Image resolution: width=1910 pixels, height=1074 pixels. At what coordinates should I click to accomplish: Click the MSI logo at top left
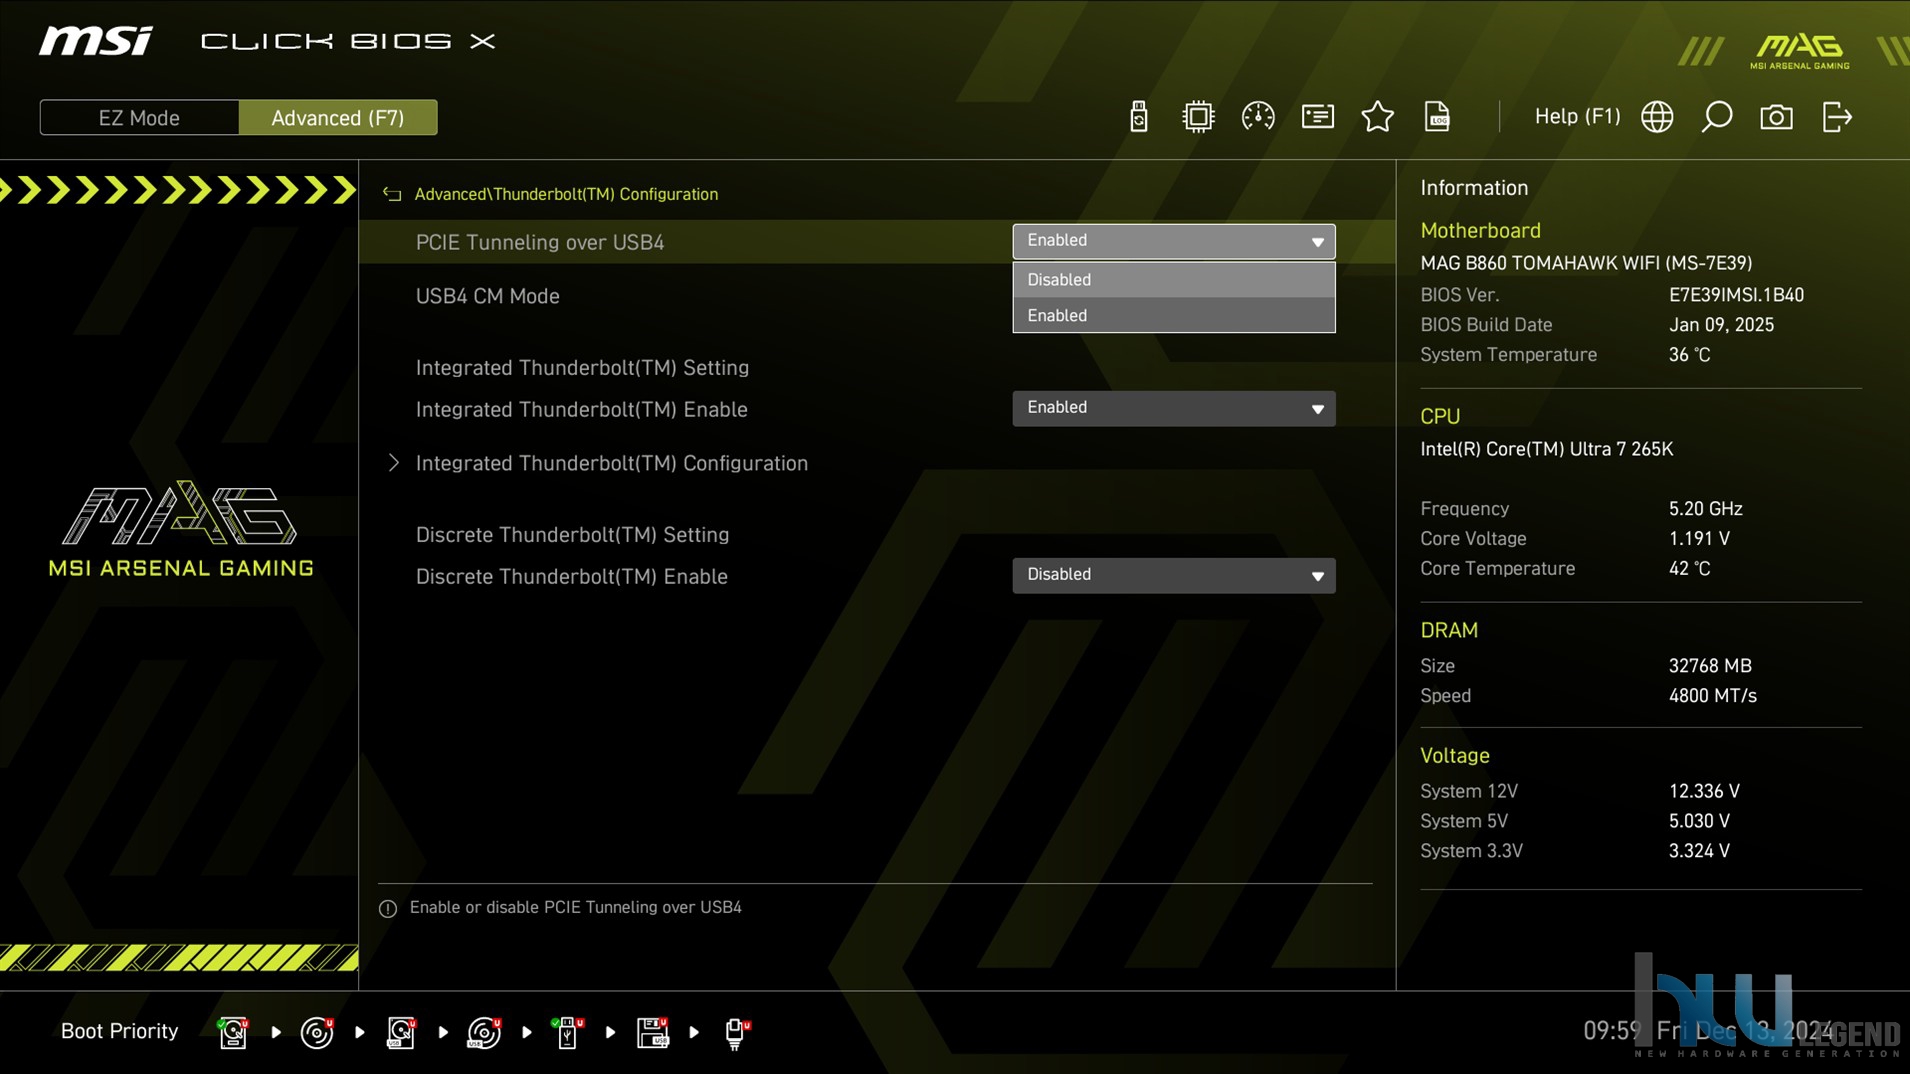click(x=96, y=41)
